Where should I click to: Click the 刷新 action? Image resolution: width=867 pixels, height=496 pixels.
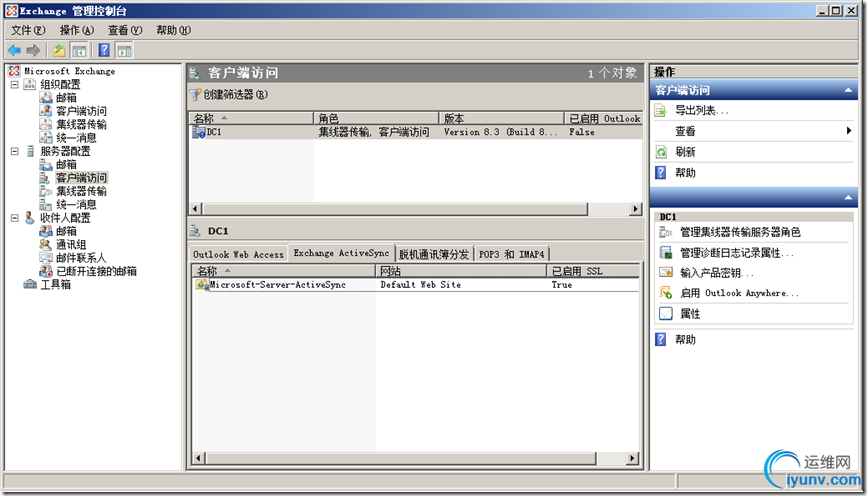click(x=685, y=152)
